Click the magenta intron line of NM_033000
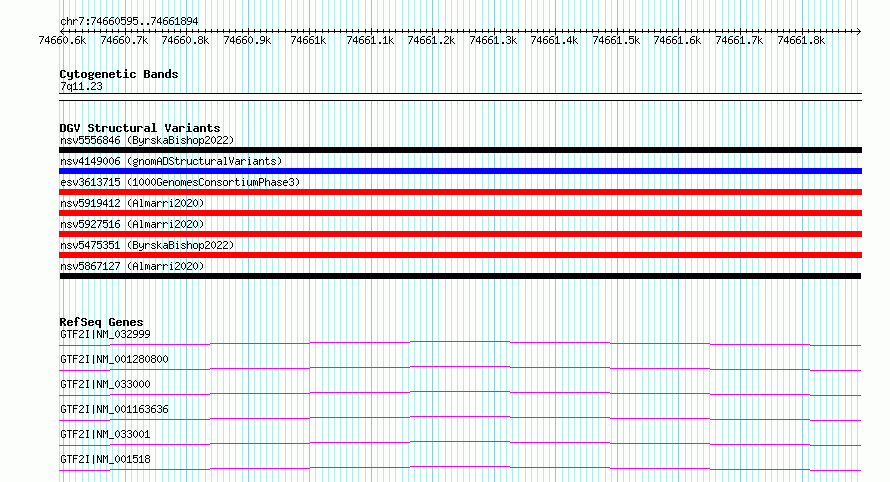 [x=460, y=392]
